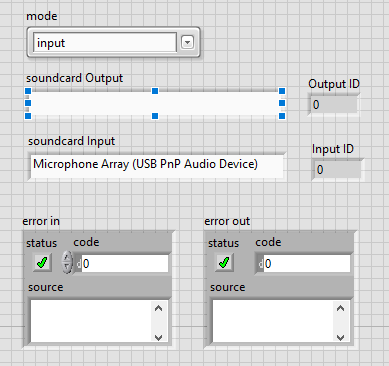Click error in source scrollbar up arrow

[159, 308]
